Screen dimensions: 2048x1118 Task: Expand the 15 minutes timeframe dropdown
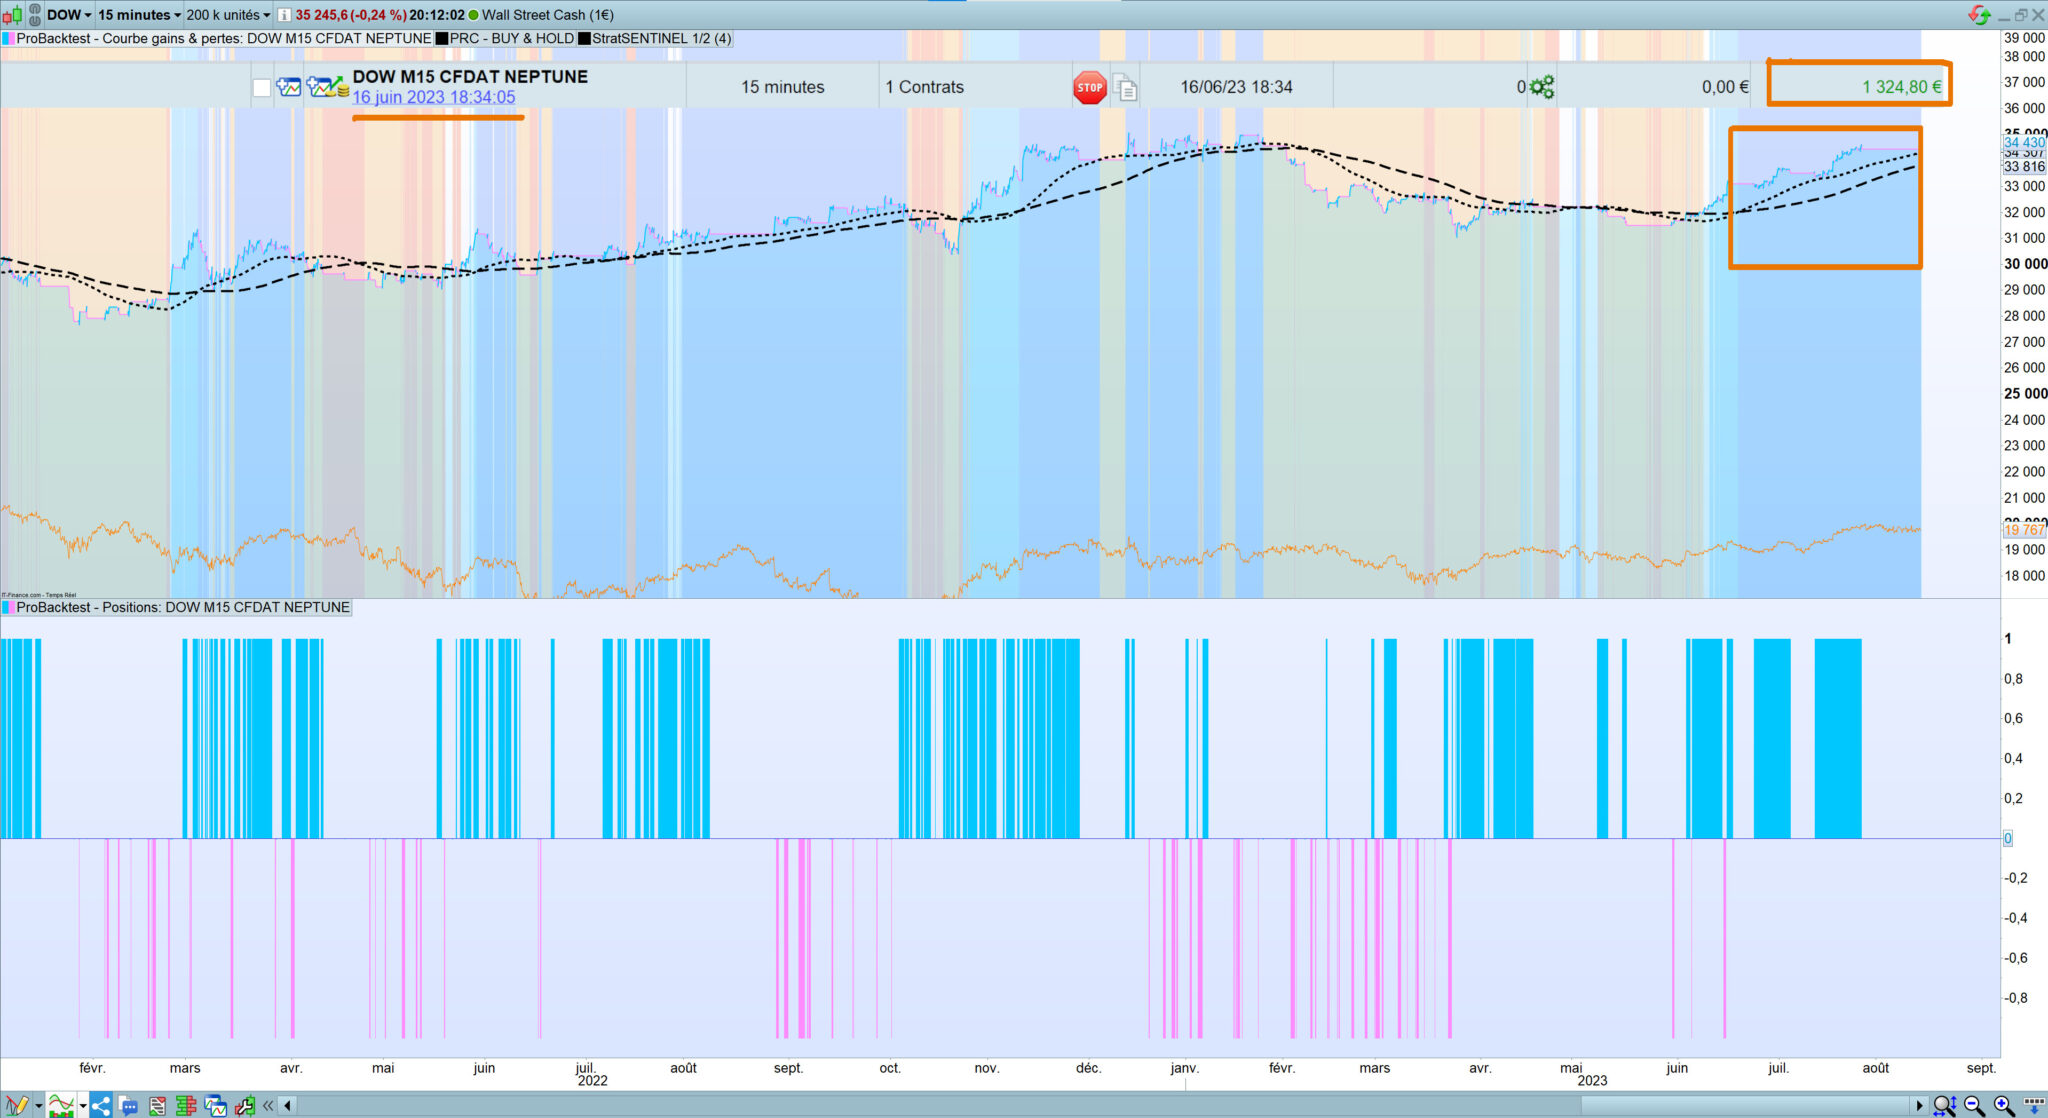pos(140,15)
